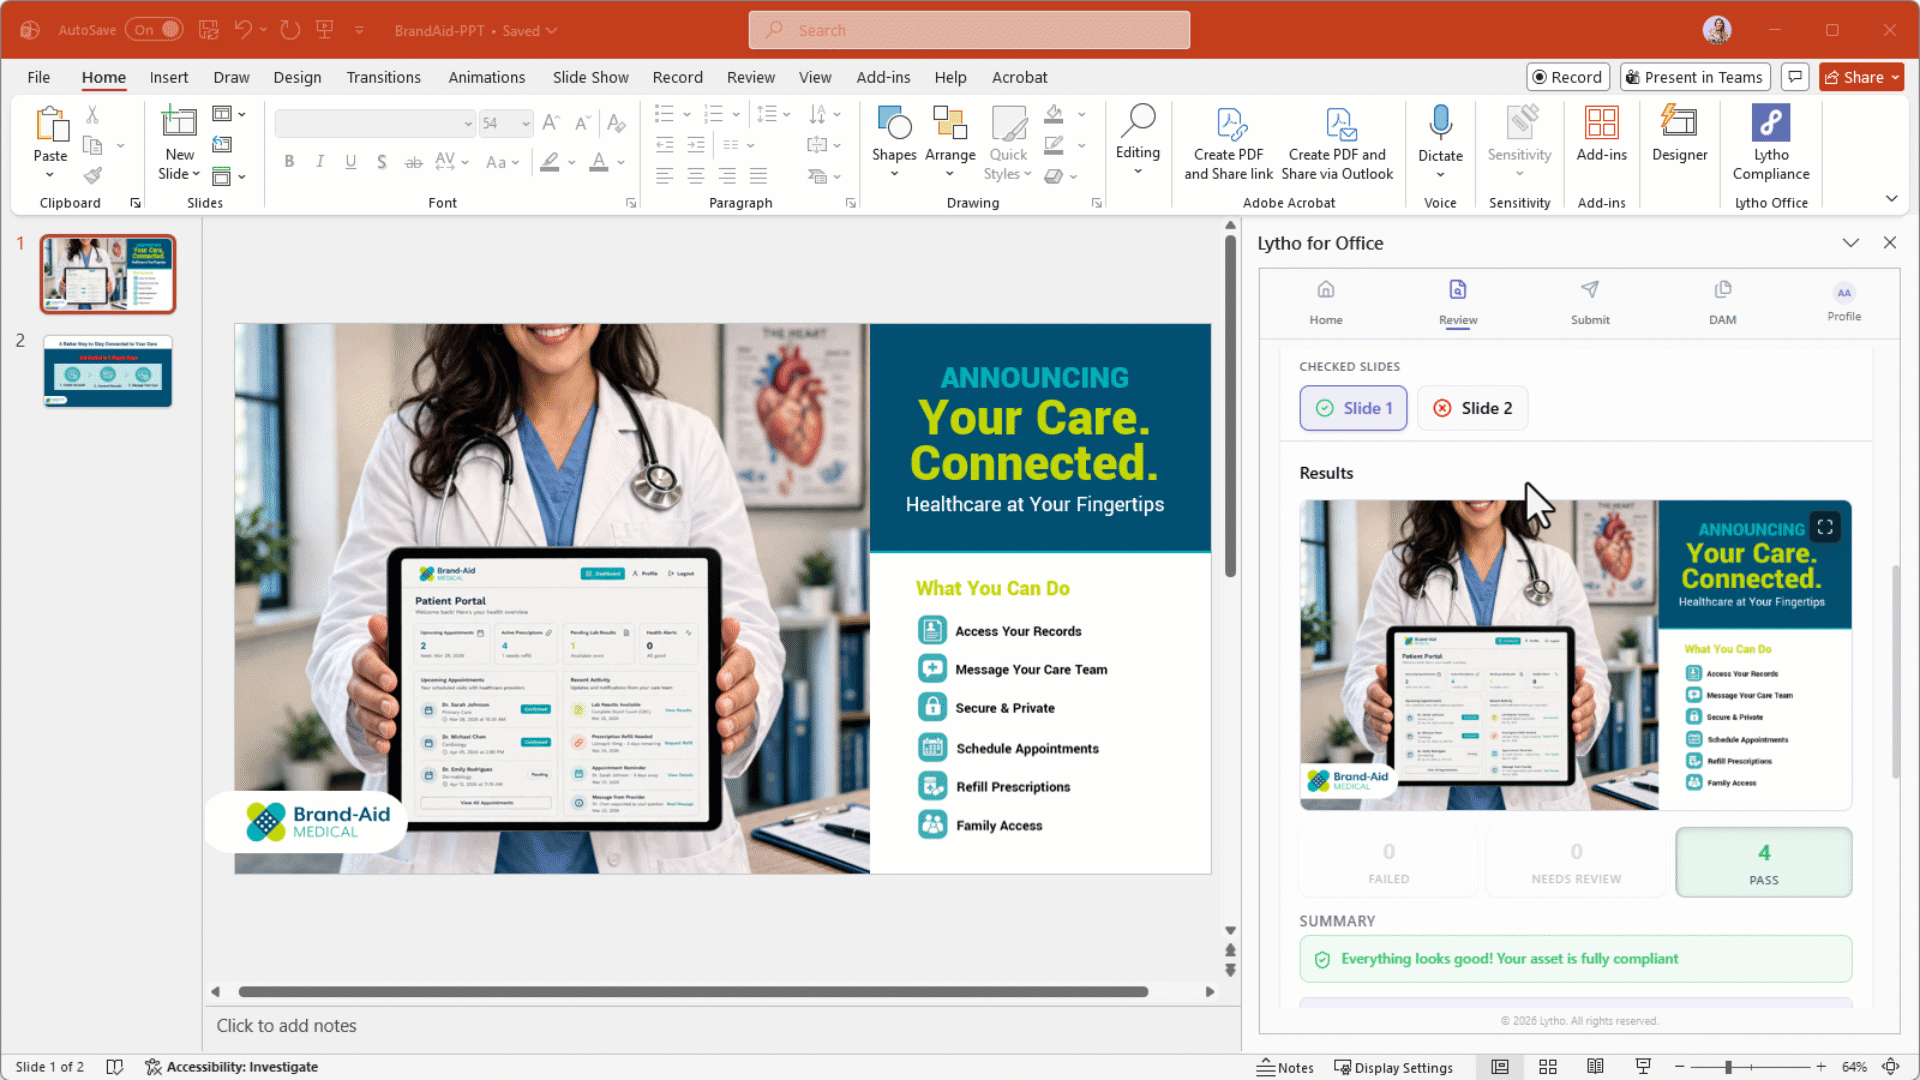Insert a New Slide
1920x1080 pixels.
(179, 142)
